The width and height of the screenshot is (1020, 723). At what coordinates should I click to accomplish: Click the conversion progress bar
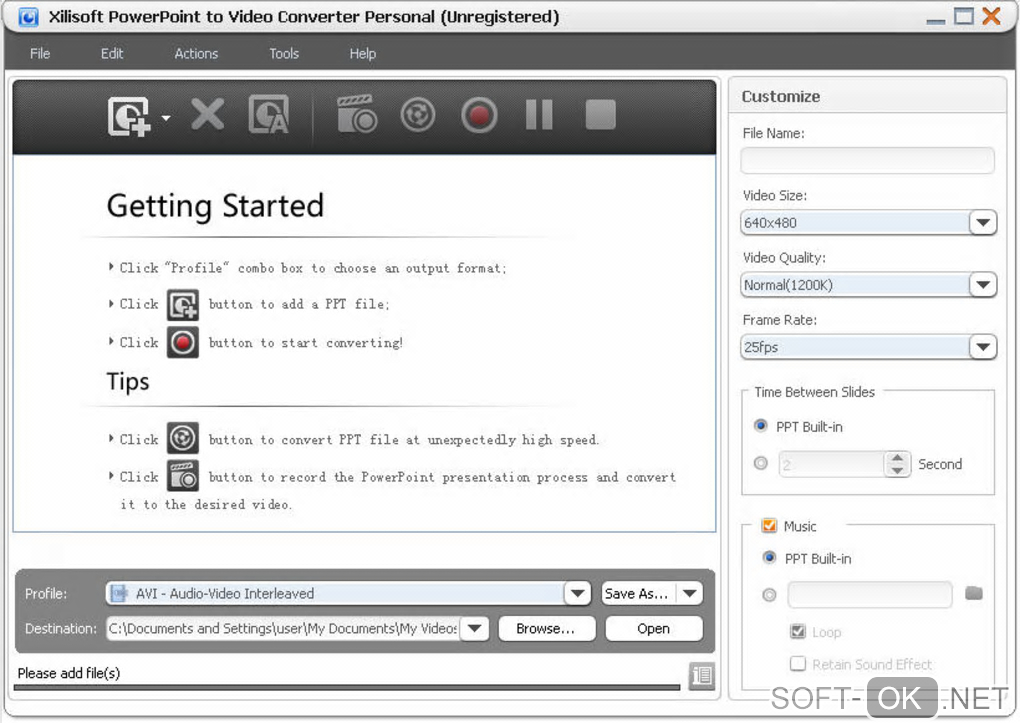[x=347, y=687]
